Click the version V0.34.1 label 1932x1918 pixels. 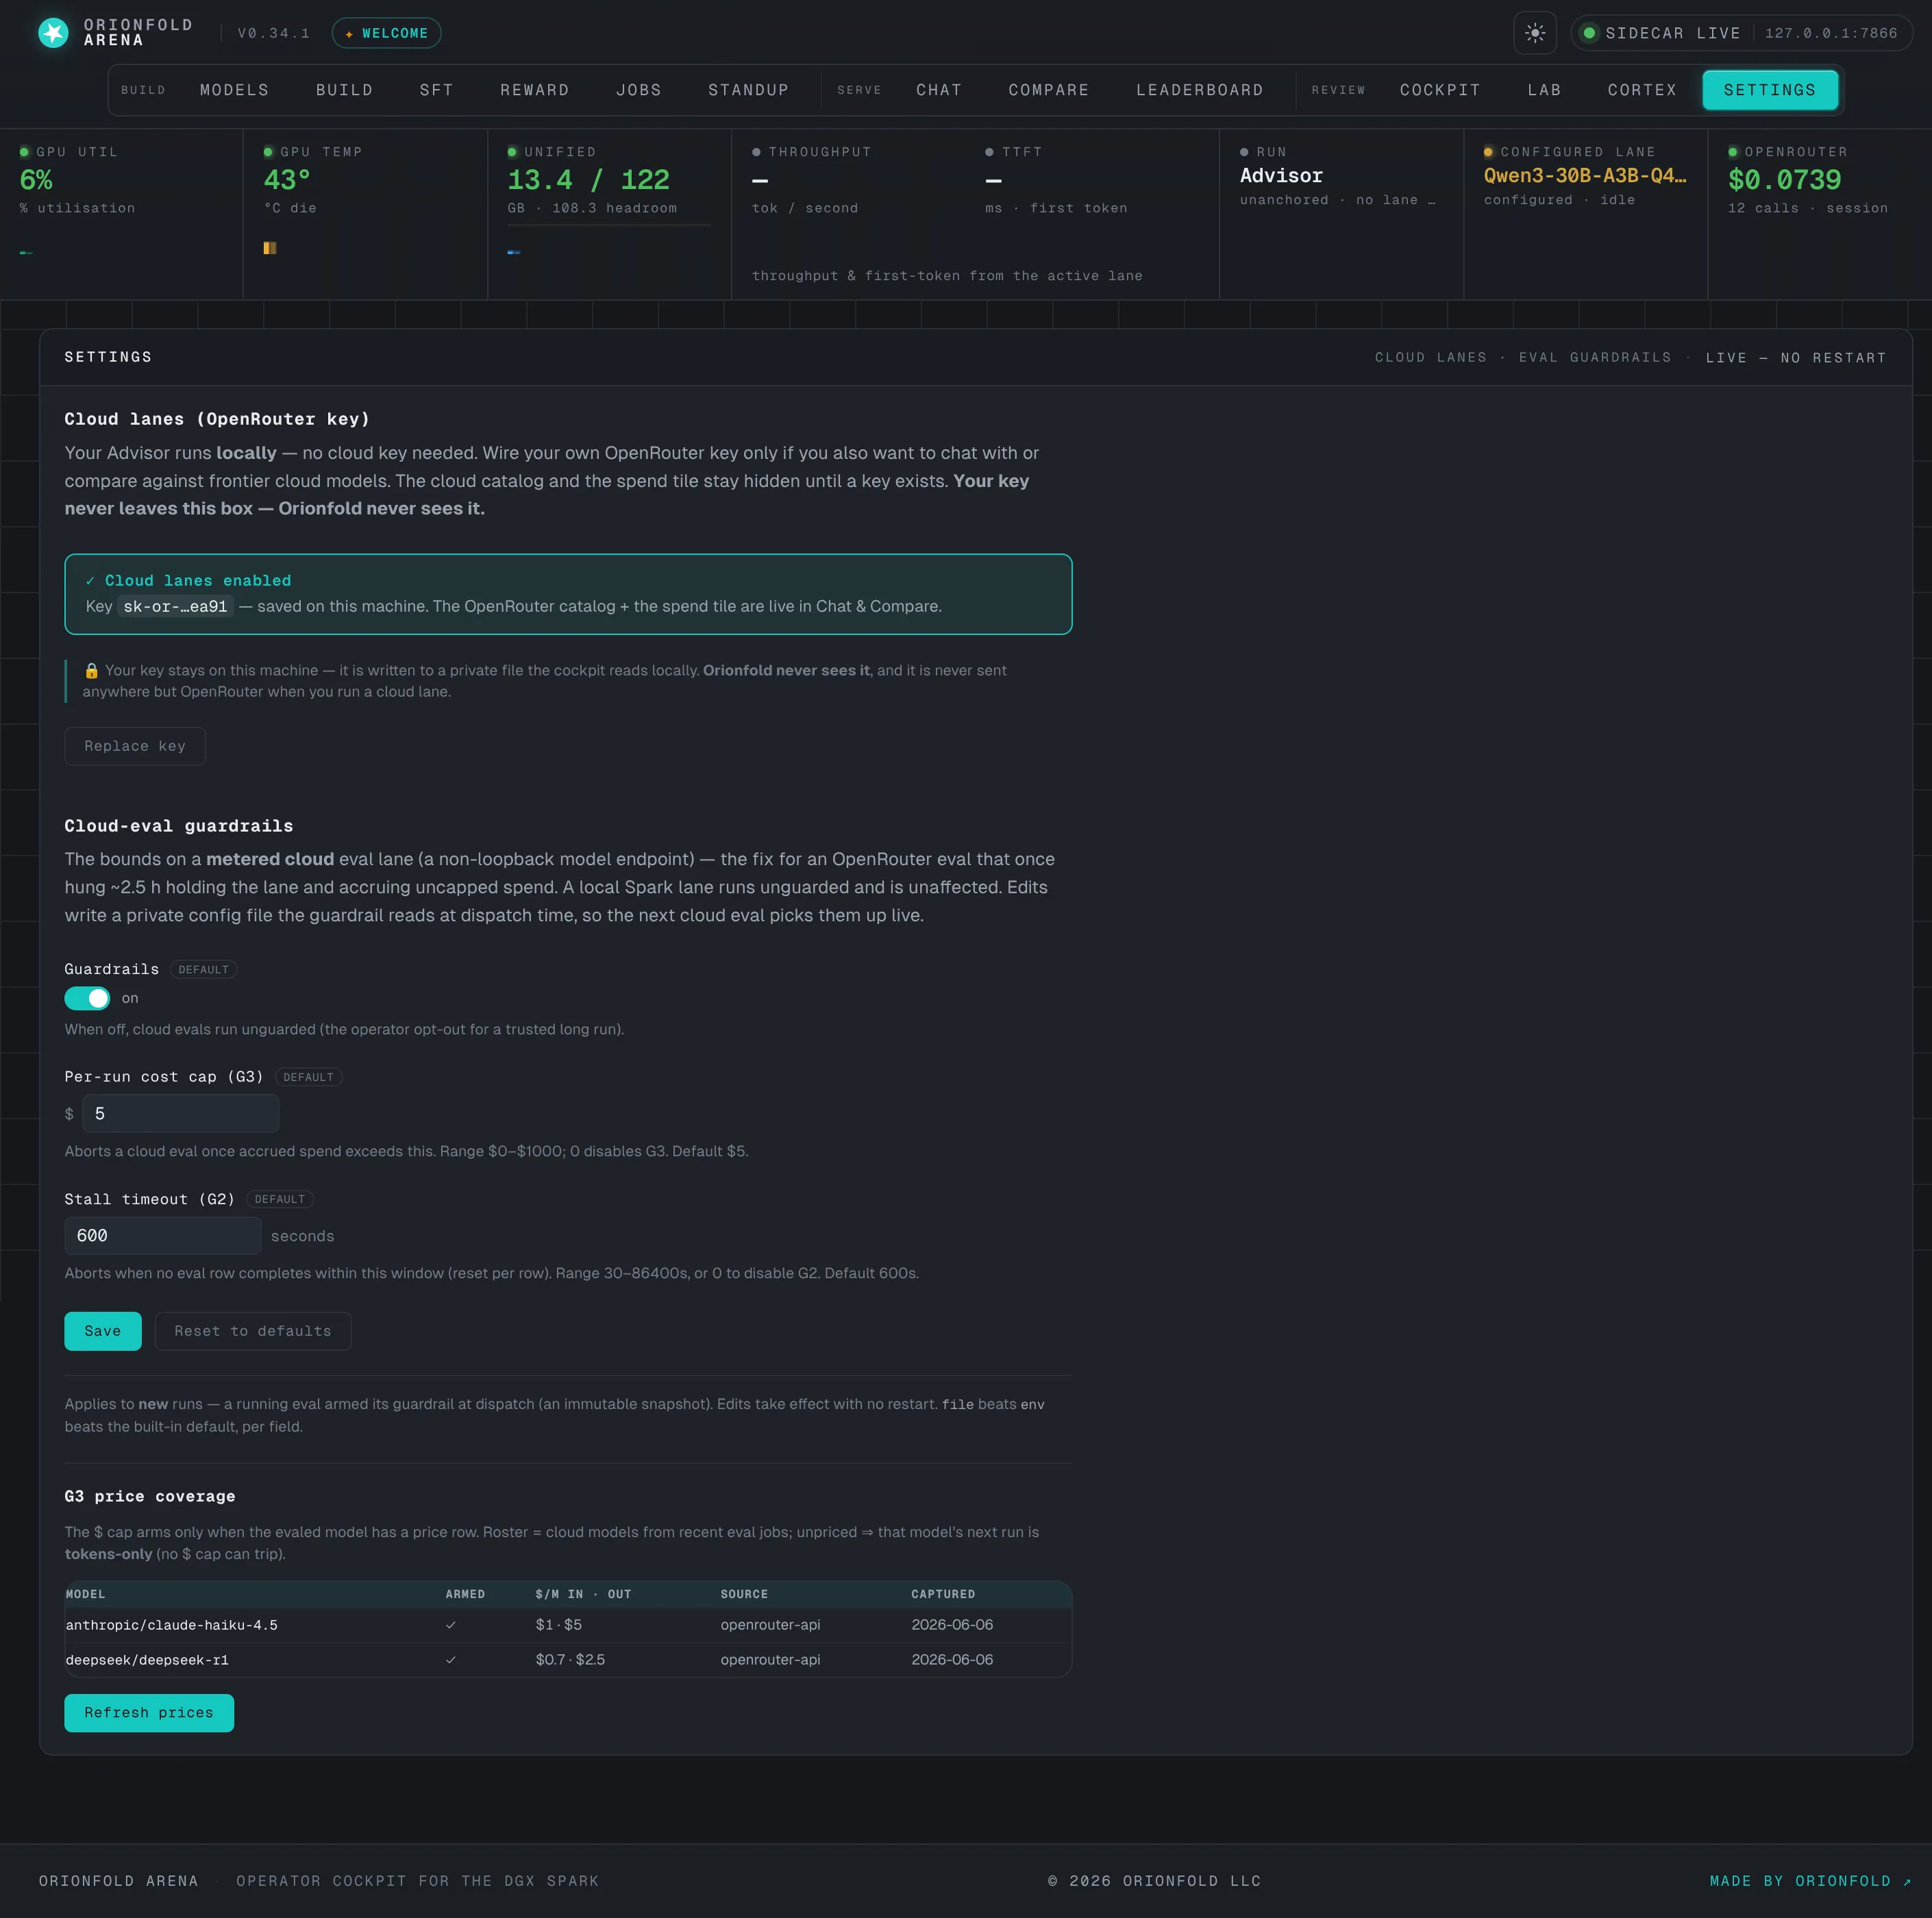[x=274, y=33]
